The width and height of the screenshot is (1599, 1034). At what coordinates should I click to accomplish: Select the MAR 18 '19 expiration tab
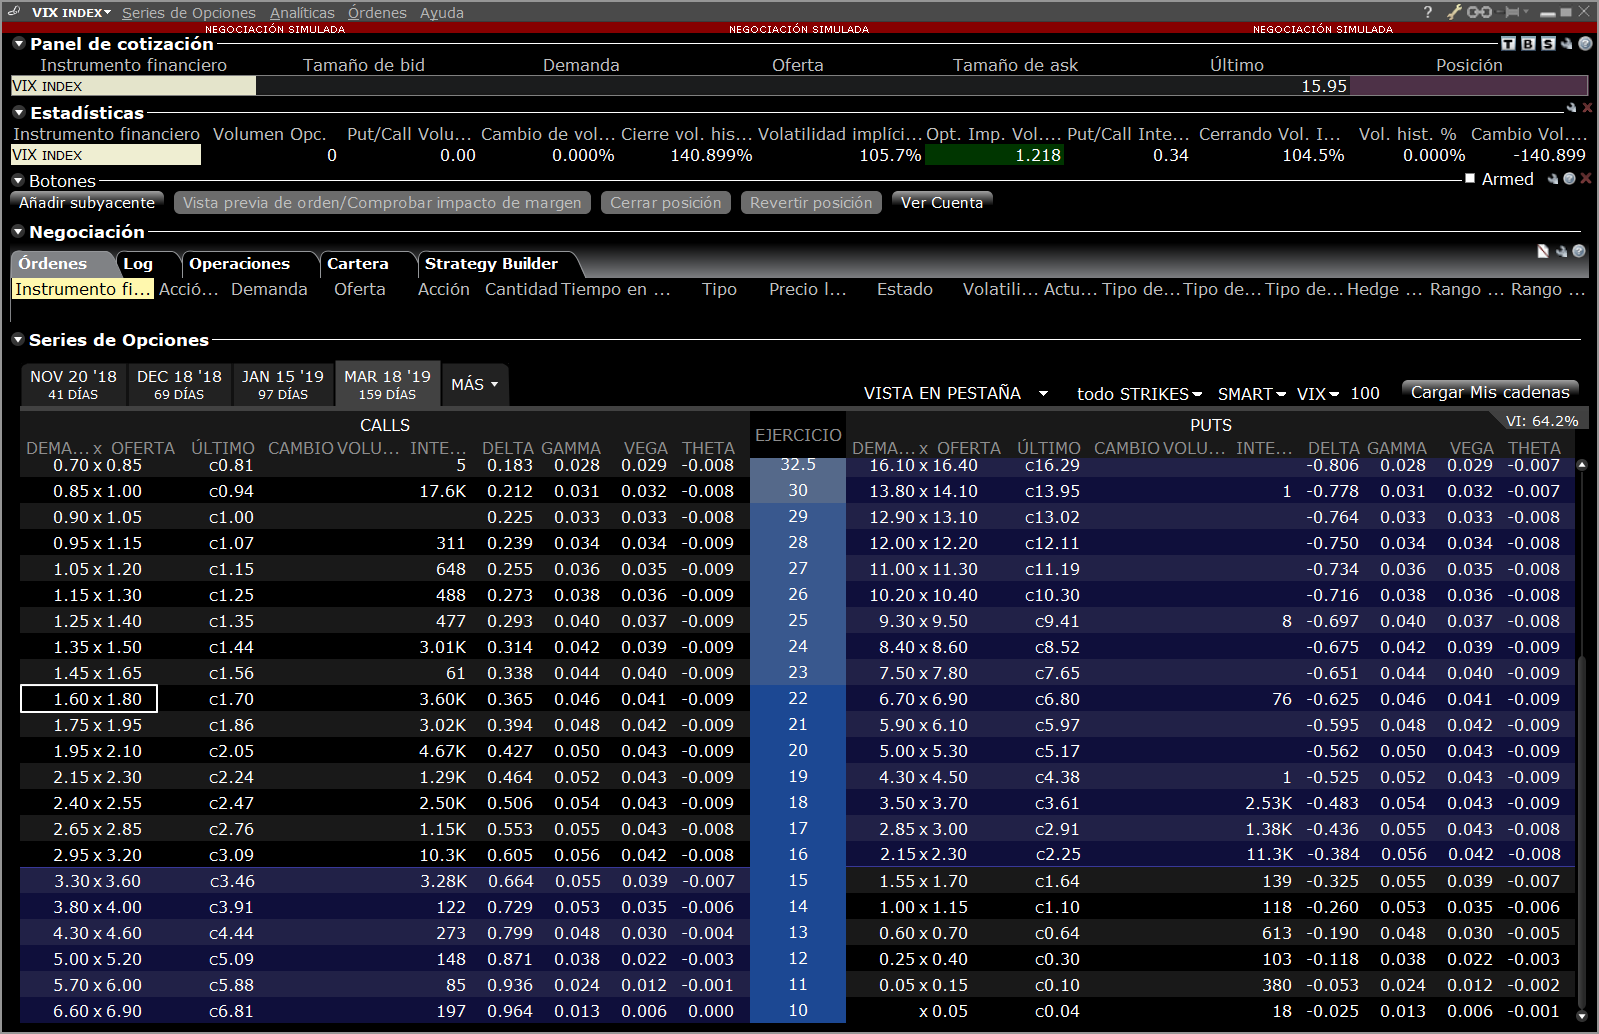coord(387,383)
